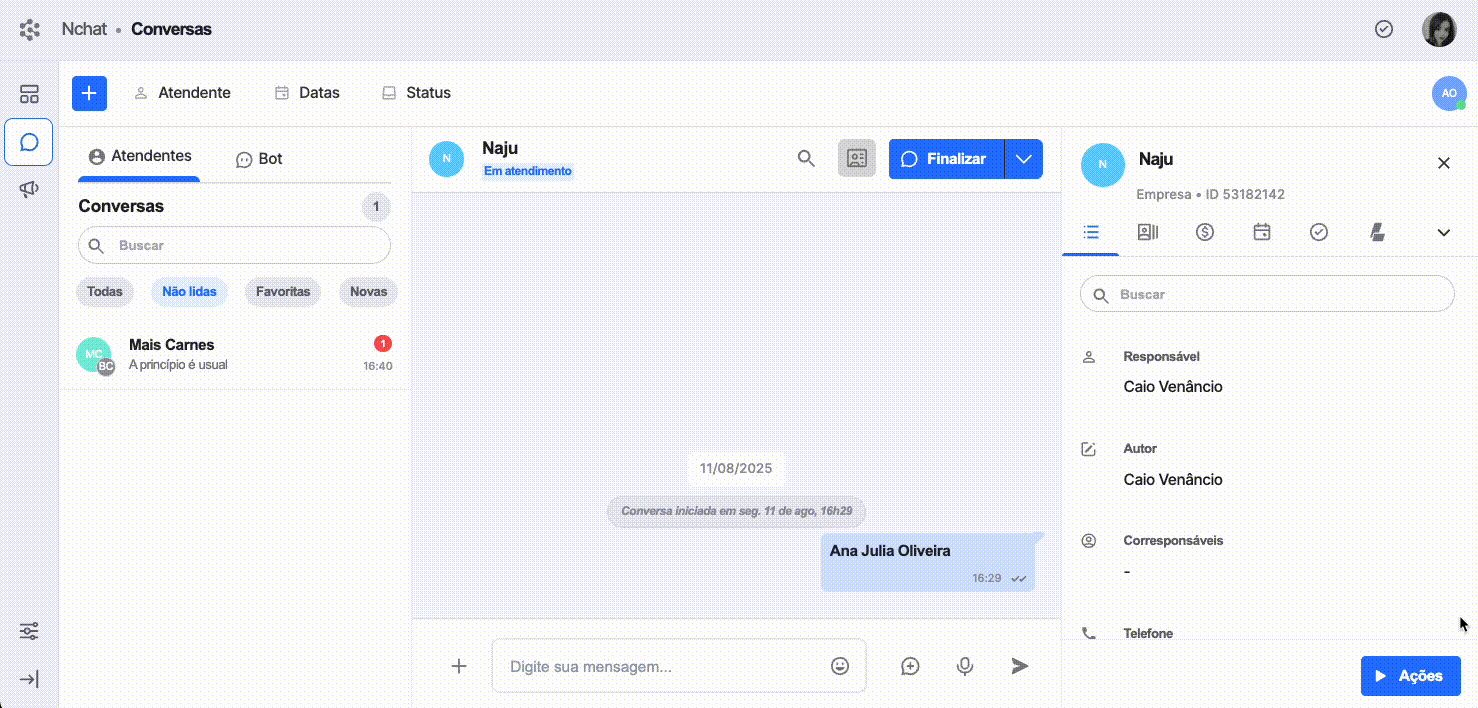This screenshot has width=1478, height=708.
Task: Select the Todas filter chip
Action: click(x=105, y=292)
